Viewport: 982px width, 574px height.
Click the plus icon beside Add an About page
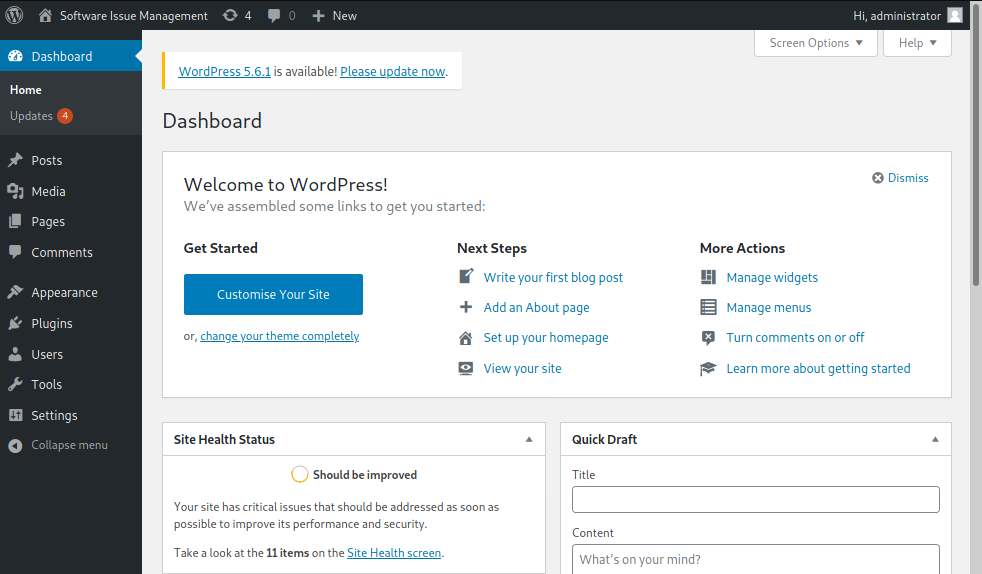click(x=465, y=307)
